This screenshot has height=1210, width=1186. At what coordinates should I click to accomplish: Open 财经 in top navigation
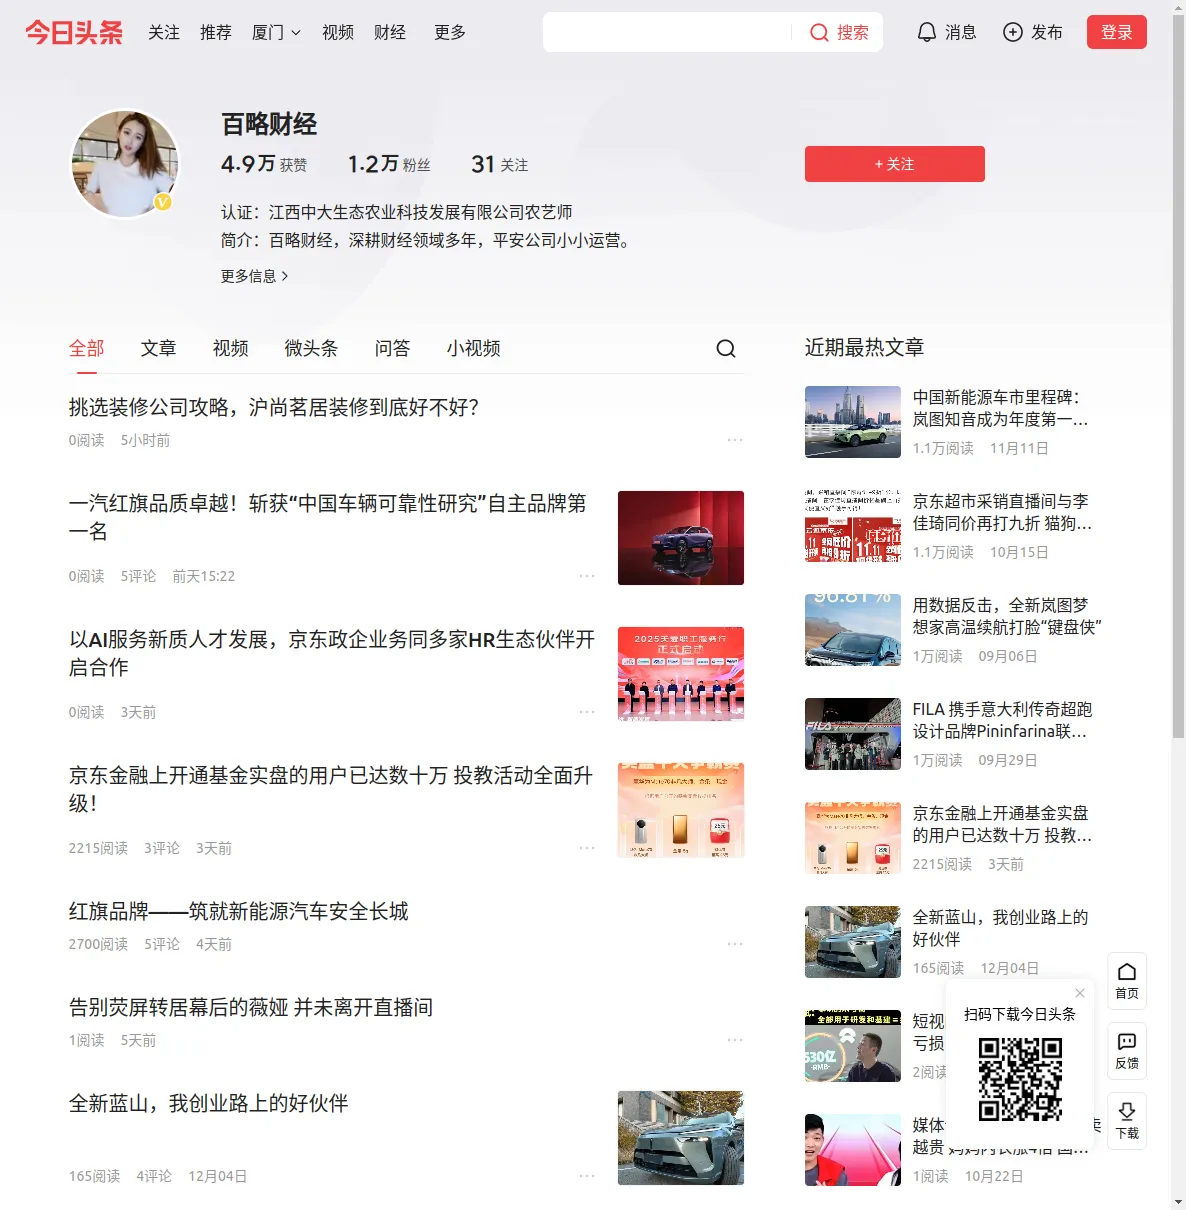point(390,33)
